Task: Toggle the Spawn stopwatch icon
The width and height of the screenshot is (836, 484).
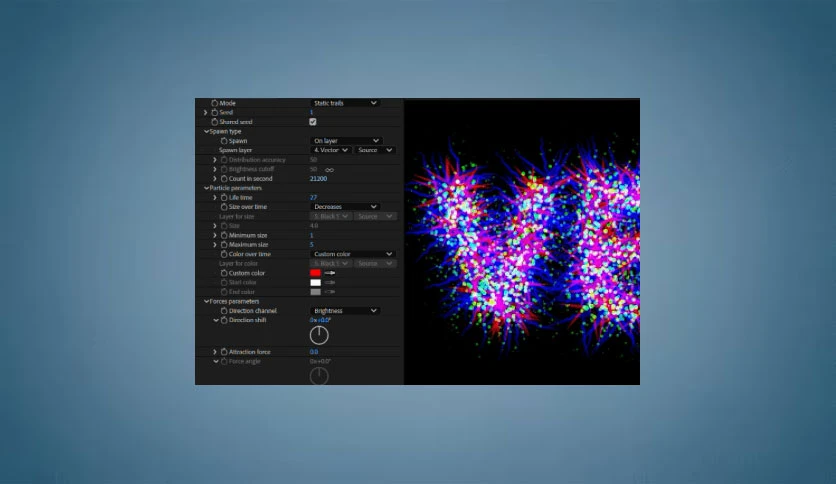Action: click(x=224, y=141)
